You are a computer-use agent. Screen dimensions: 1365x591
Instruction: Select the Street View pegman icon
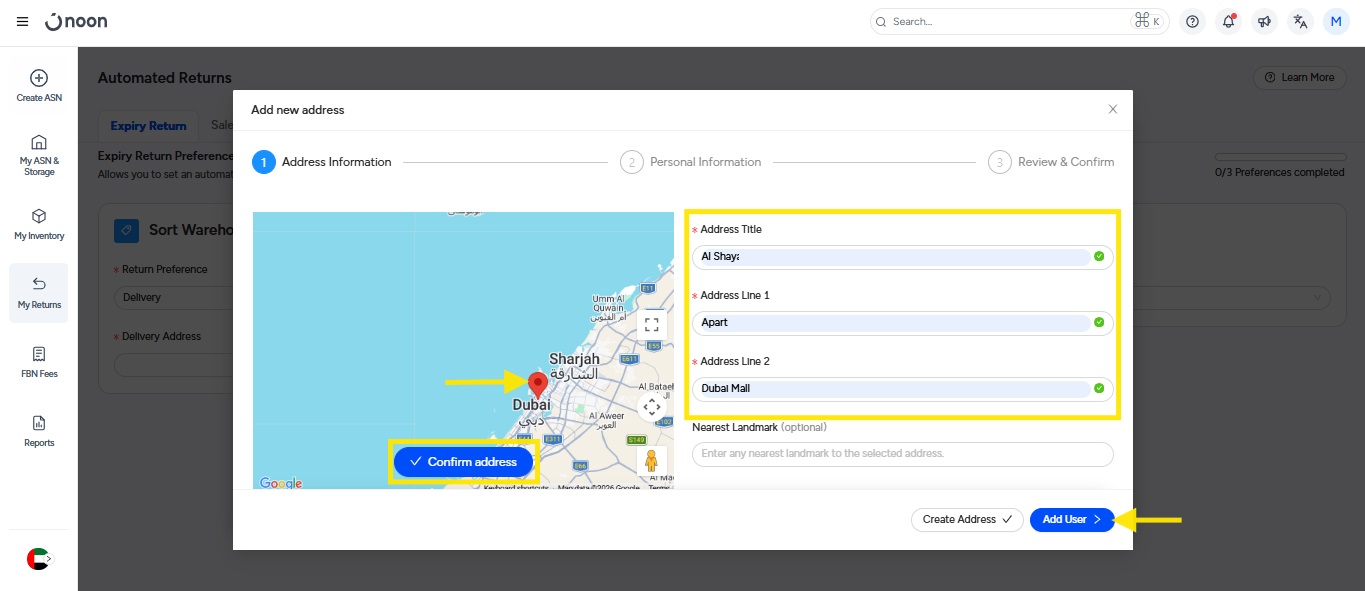pyautogui.click(x=652, y=461)
